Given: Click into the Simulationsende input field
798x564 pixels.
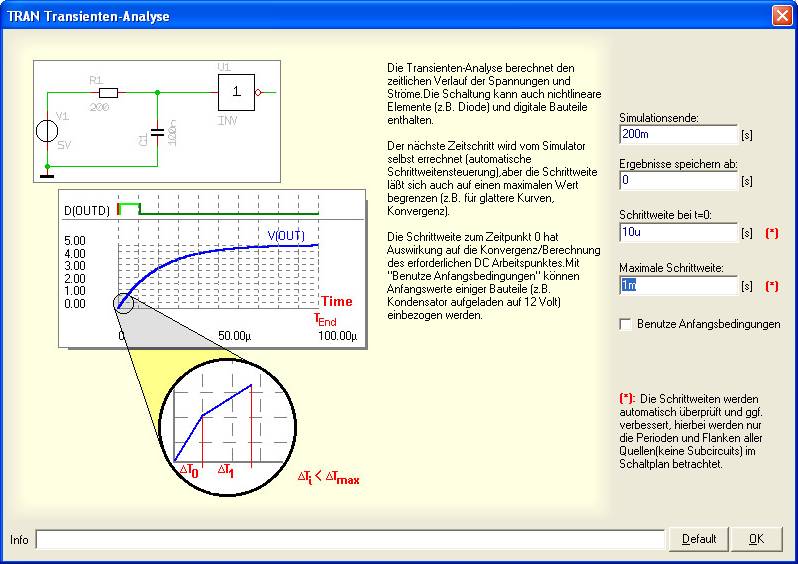Looking at the screenshot, I should click(677, 133).
